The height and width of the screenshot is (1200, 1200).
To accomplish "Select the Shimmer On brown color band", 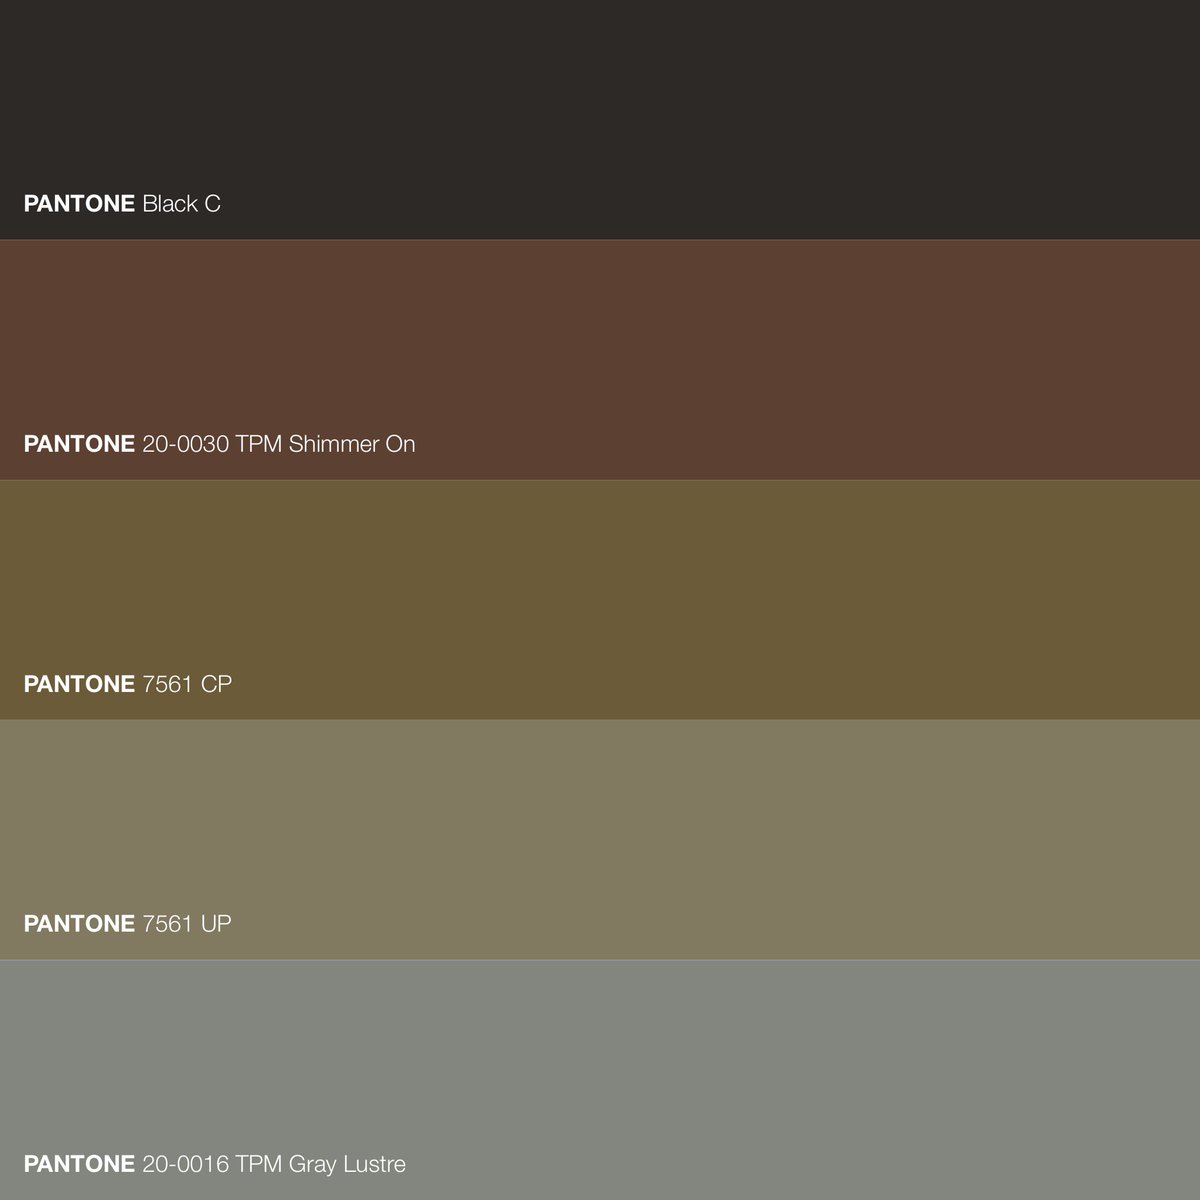I will (x=600, y=360).
